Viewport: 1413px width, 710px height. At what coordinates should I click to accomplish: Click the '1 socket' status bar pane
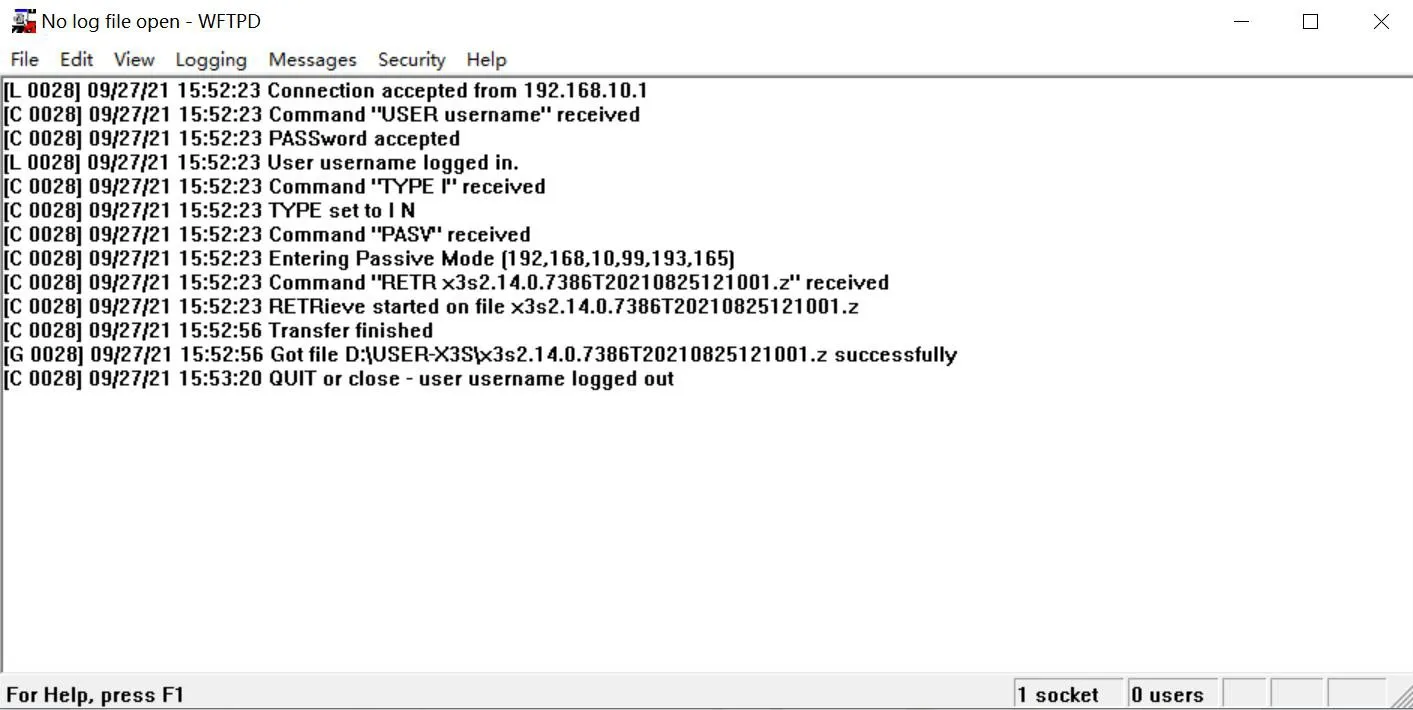click(1067, 693)
